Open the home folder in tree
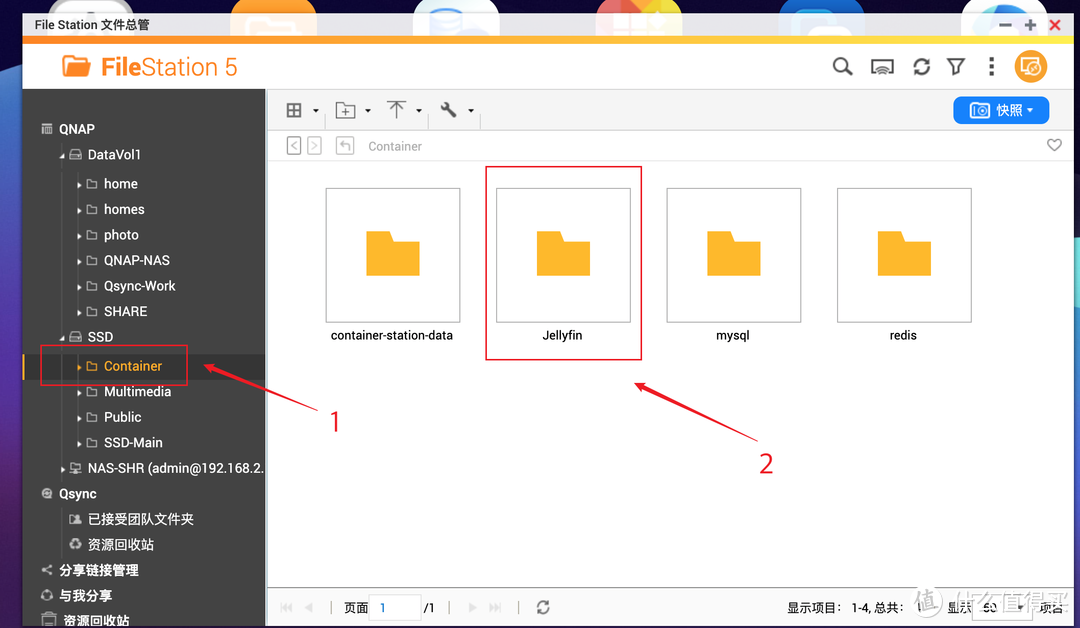Image resolution: width=1080 pixels, height=628 pixels. (x=121, y=184)
